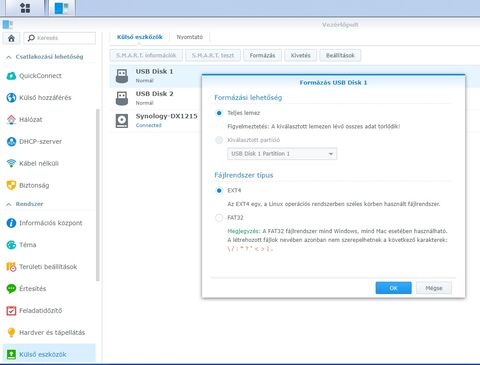Viewport: 480px width, 365px height.
Task: Open QuickConnect settings icon
Action: pos(11,76)
